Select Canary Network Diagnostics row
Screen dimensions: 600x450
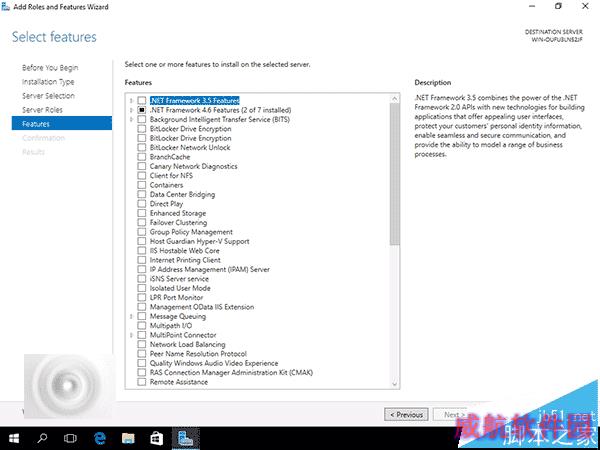click(x=194, y=166)
